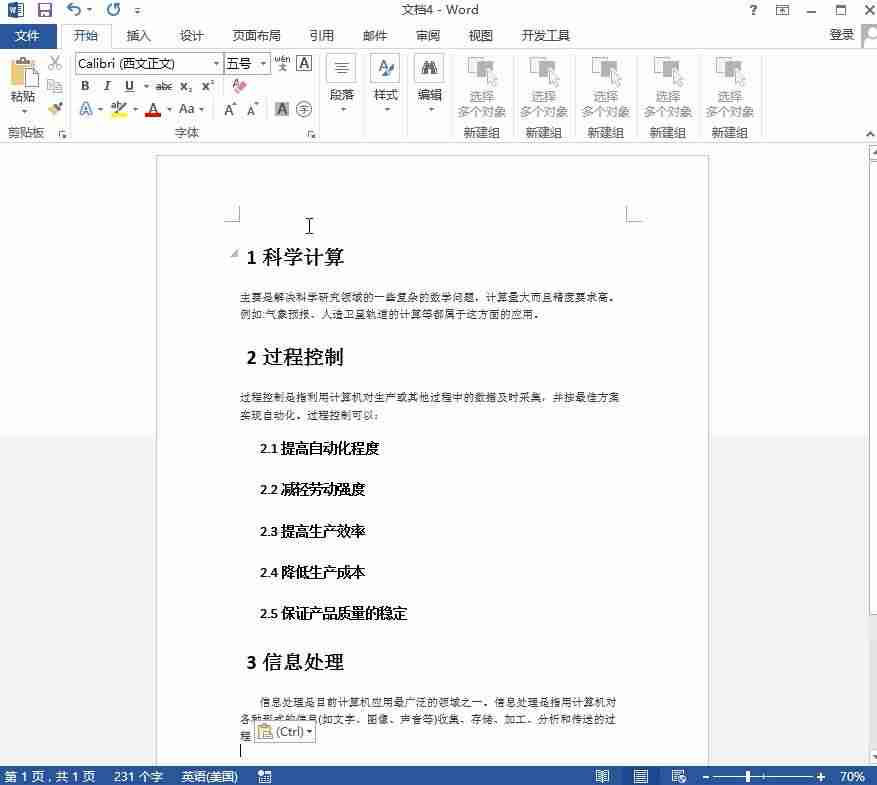The width and height of the screenshot is (877, 785).
Task: Switch to the 引用 (References) tab
Action: [x=322, y=36]
